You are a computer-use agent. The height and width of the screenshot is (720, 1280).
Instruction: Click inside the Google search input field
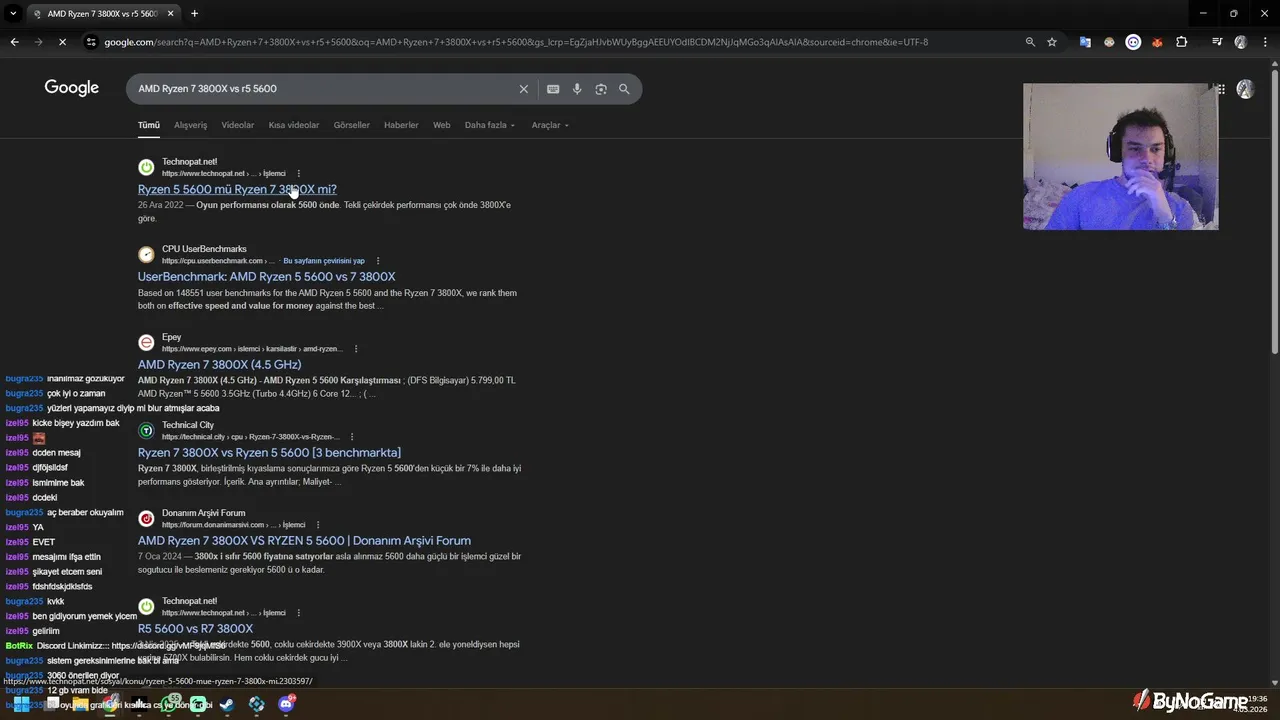click(x=325, y=89)
